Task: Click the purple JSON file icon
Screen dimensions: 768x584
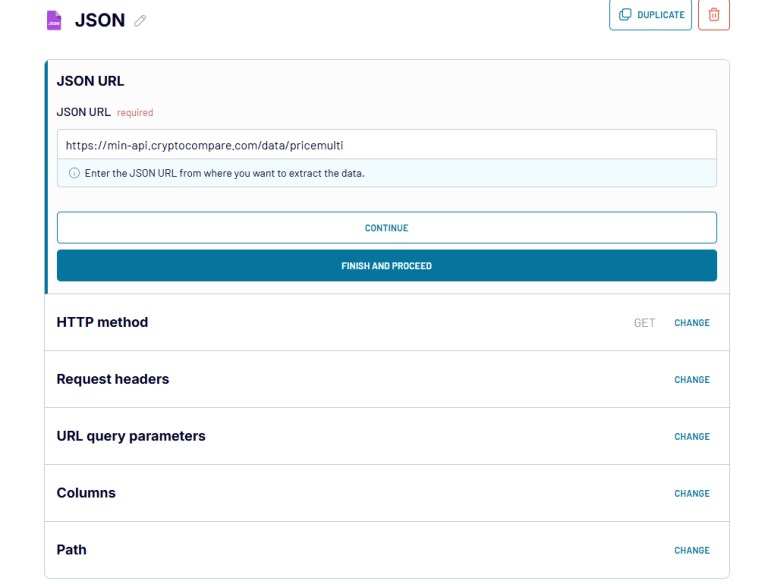Action: pos(54,20)
